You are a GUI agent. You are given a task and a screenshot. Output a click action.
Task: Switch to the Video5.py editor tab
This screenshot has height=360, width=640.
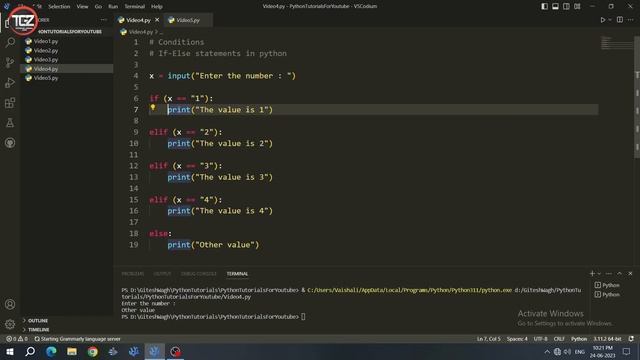point(188,20)
